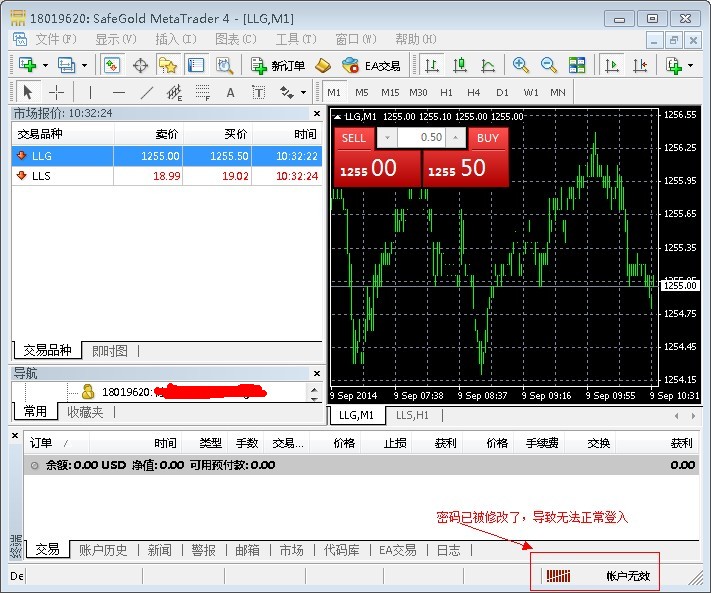The height and width of the screenshot is (593, 711).
Task: Switch to the LLS,H1 chart tab
Action: coord(412,415)
